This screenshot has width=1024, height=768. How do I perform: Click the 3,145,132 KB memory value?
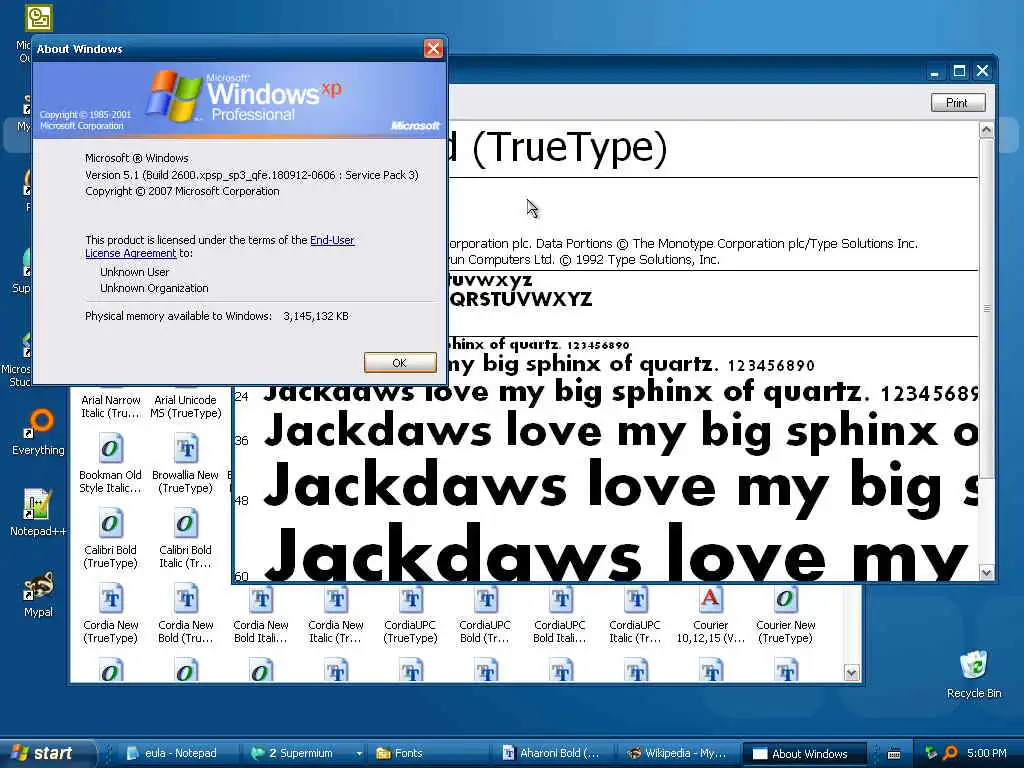[316, 316]
